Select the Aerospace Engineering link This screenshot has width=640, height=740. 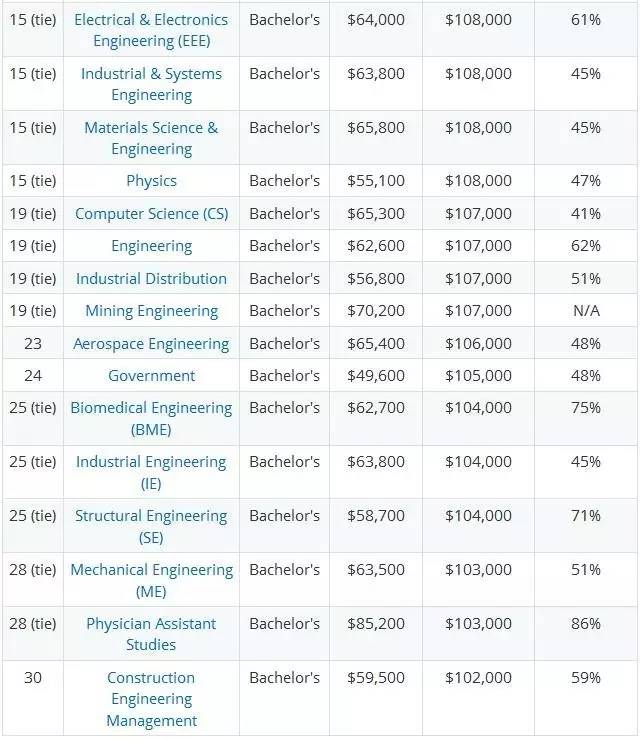pyautogui.click(x=151, y=344)
